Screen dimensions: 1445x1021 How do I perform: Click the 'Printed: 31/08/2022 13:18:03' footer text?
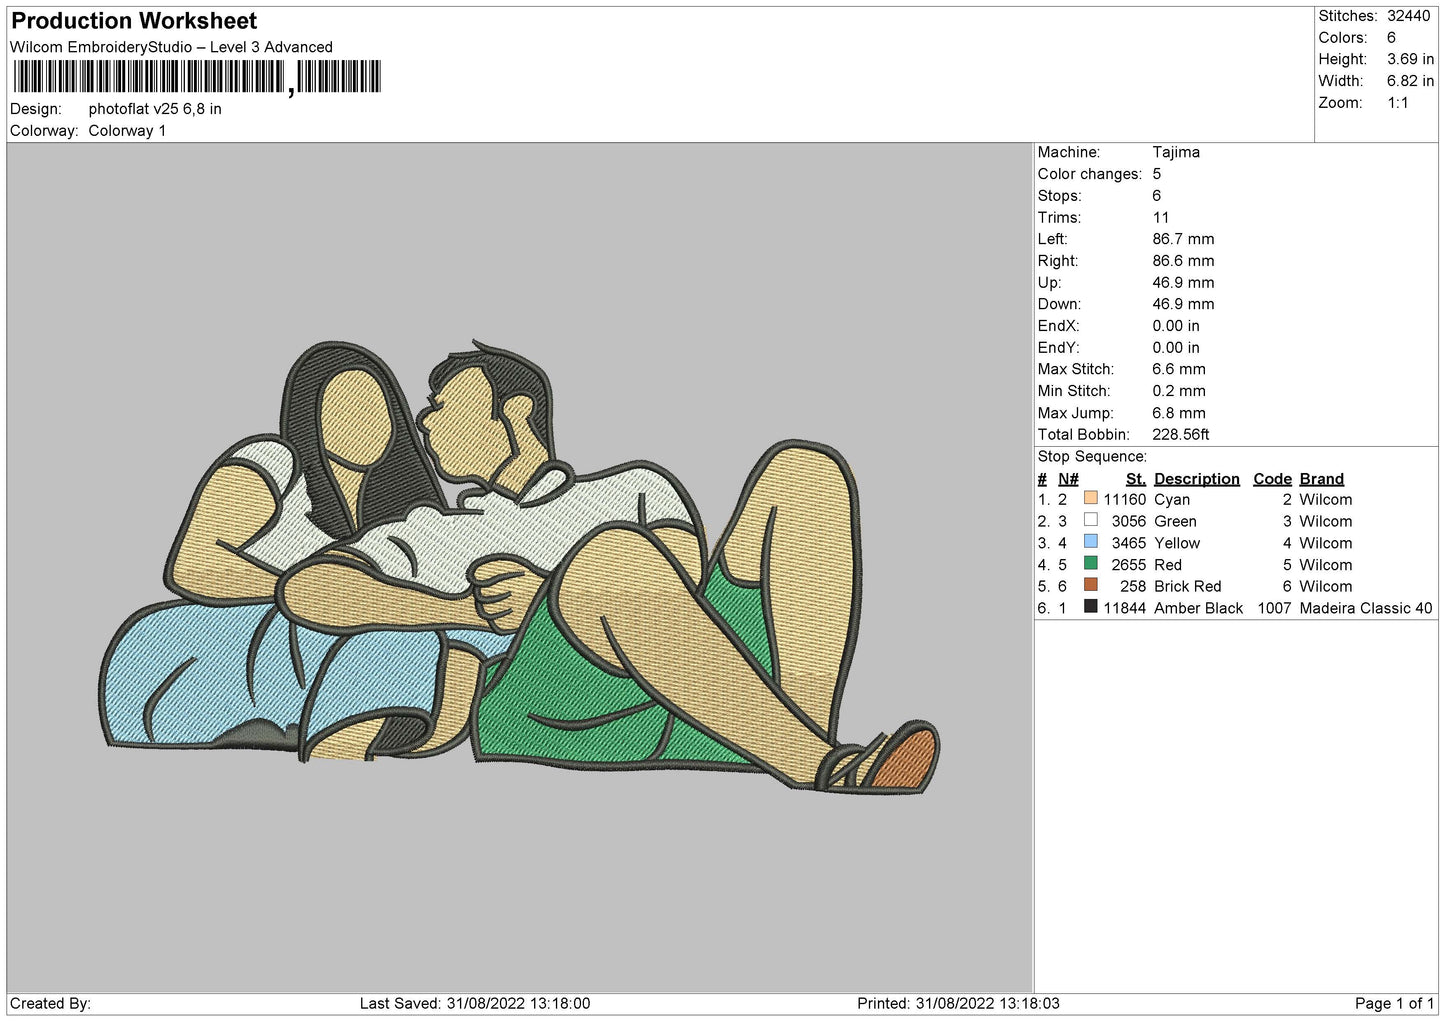[958, 1003]
